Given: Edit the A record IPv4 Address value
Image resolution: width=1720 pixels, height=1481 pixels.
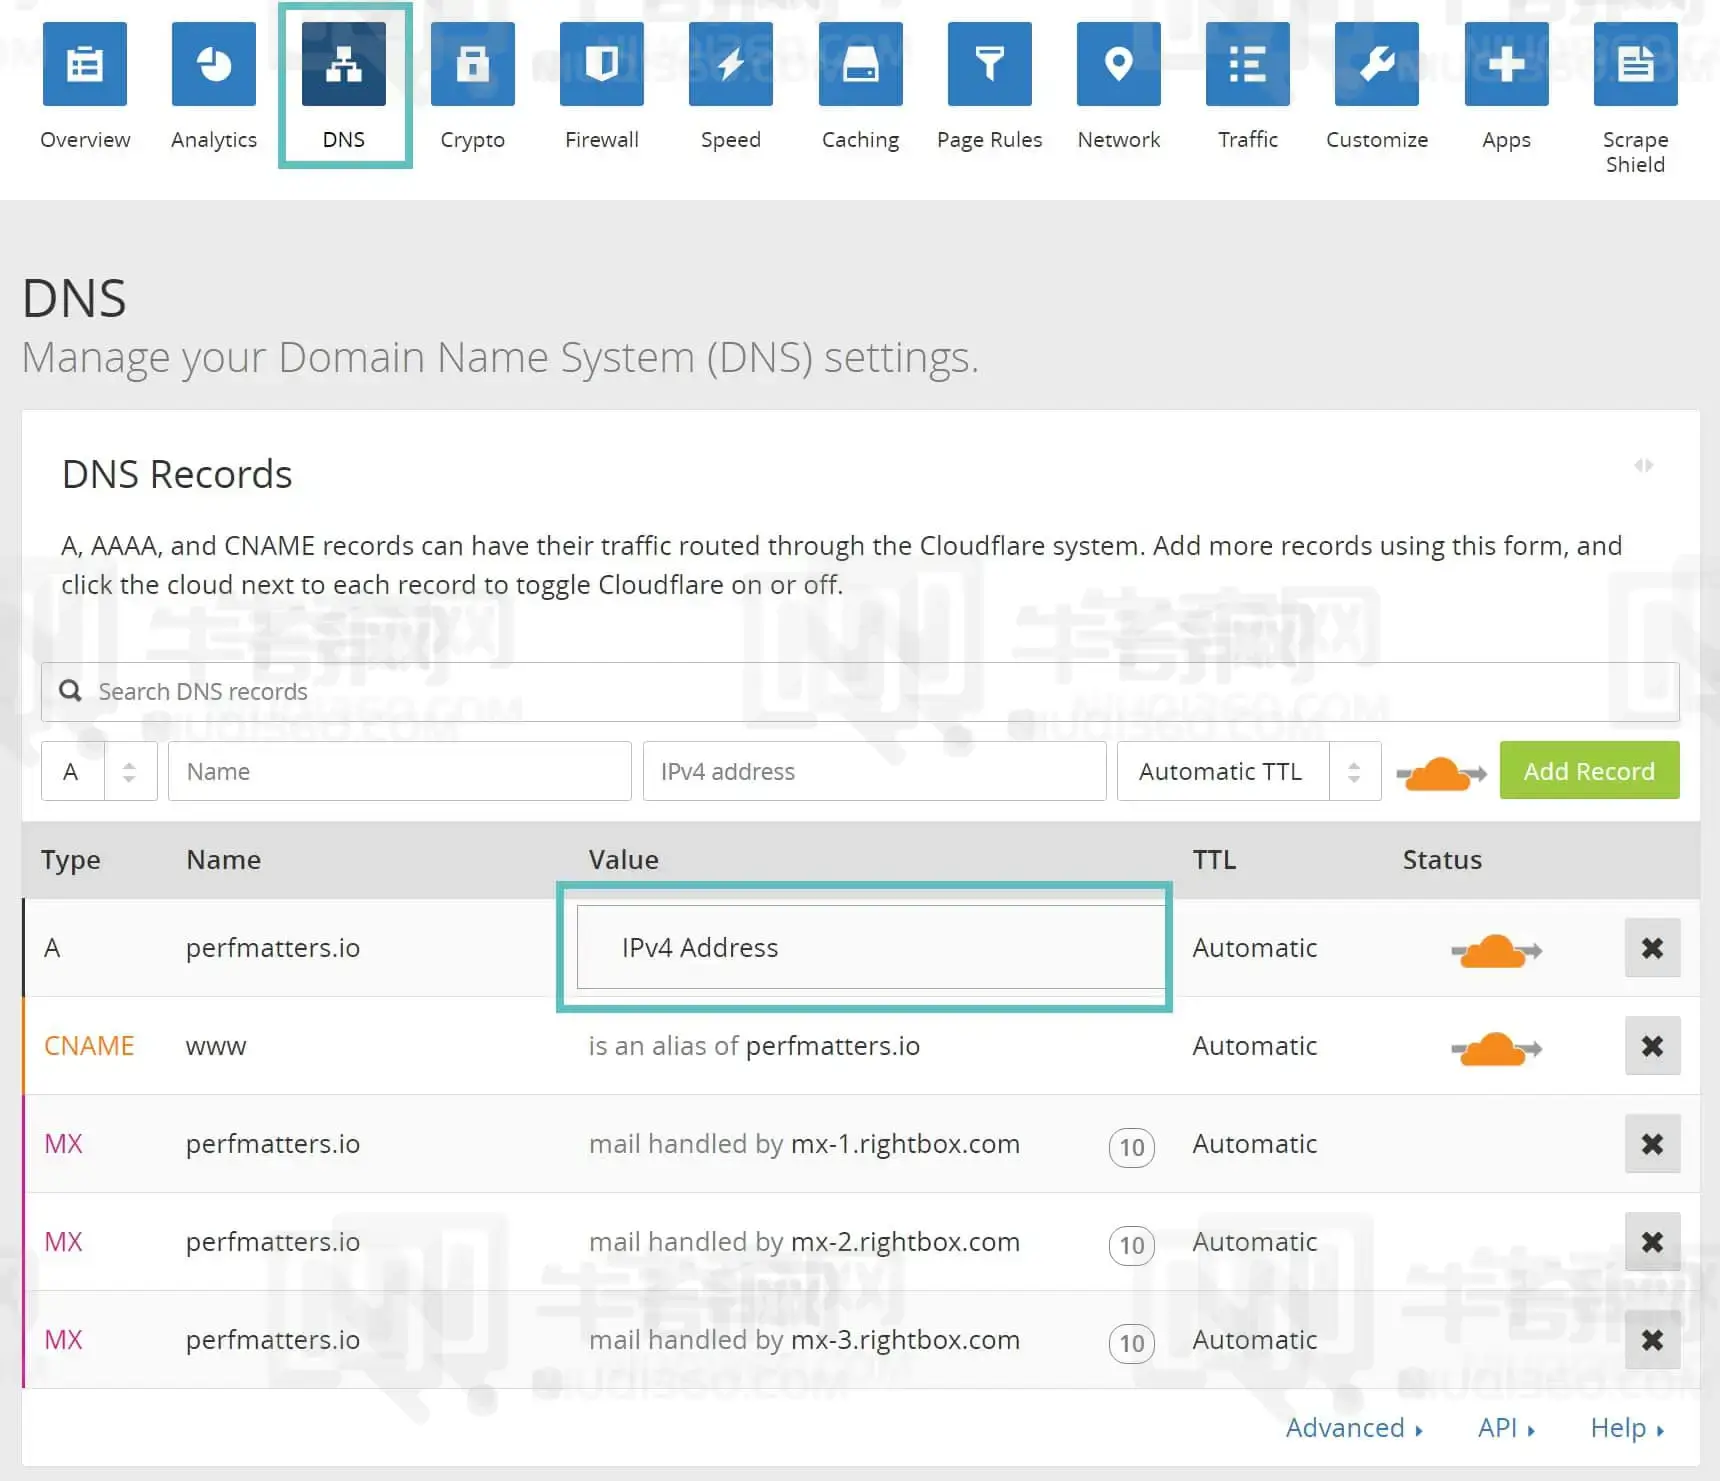Looking at the screenshot, I should click(x=871, y=947).
